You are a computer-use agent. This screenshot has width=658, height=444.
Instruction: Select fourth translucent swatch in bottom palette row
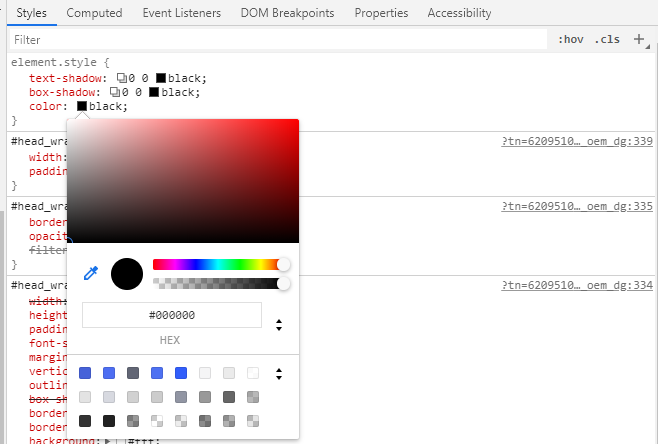pos(157,421)
